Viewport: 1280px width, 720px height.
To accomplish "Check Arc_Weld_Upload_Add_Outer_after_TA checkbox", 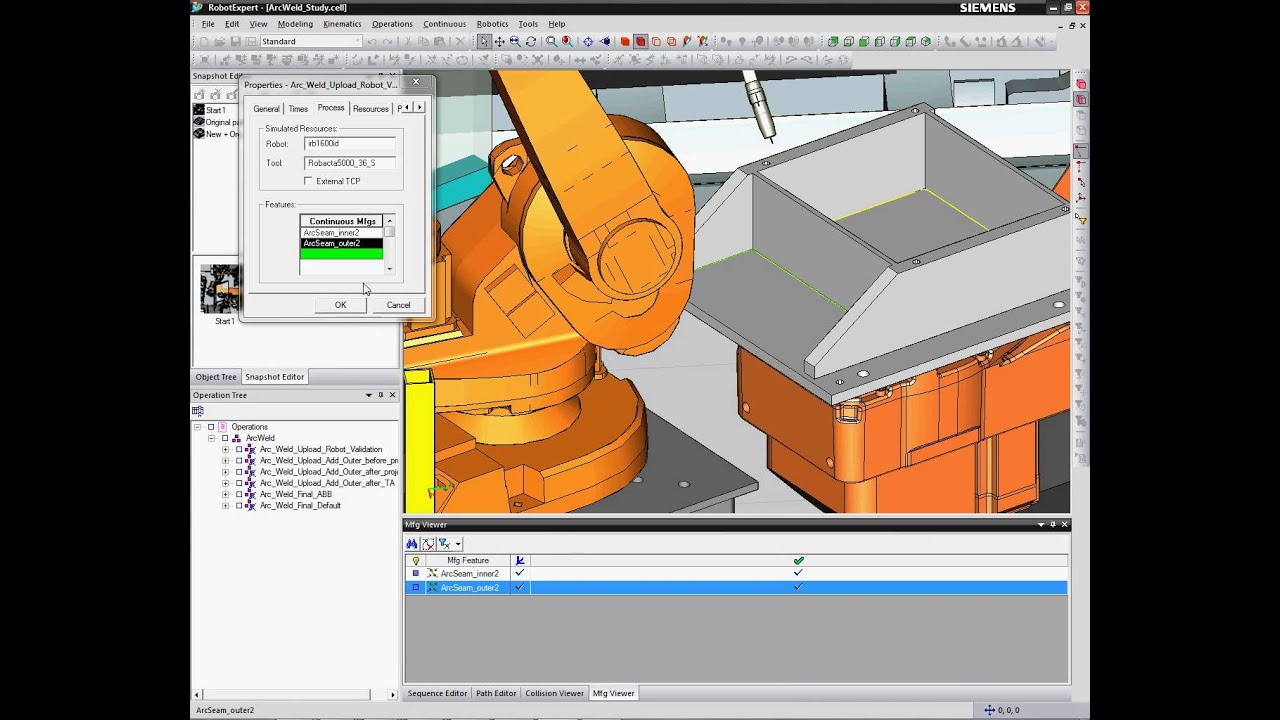I will click(239, 483).
